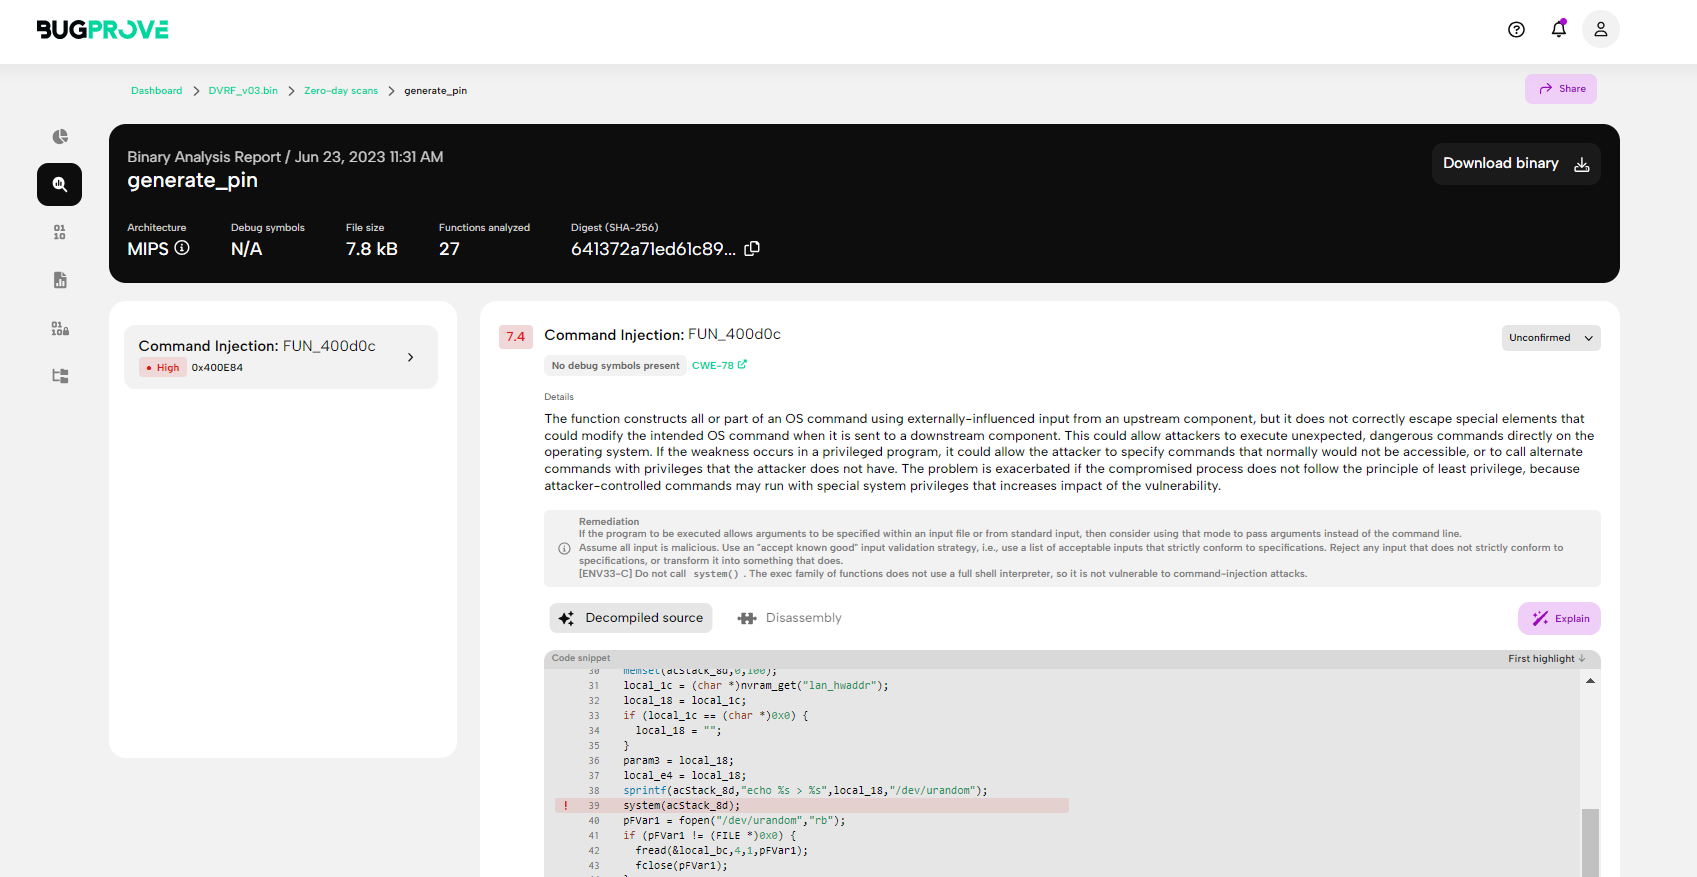Open the notifications bell
Image resolution: width=1697 pixels, height=877 pixels.
coord(1559,29)
